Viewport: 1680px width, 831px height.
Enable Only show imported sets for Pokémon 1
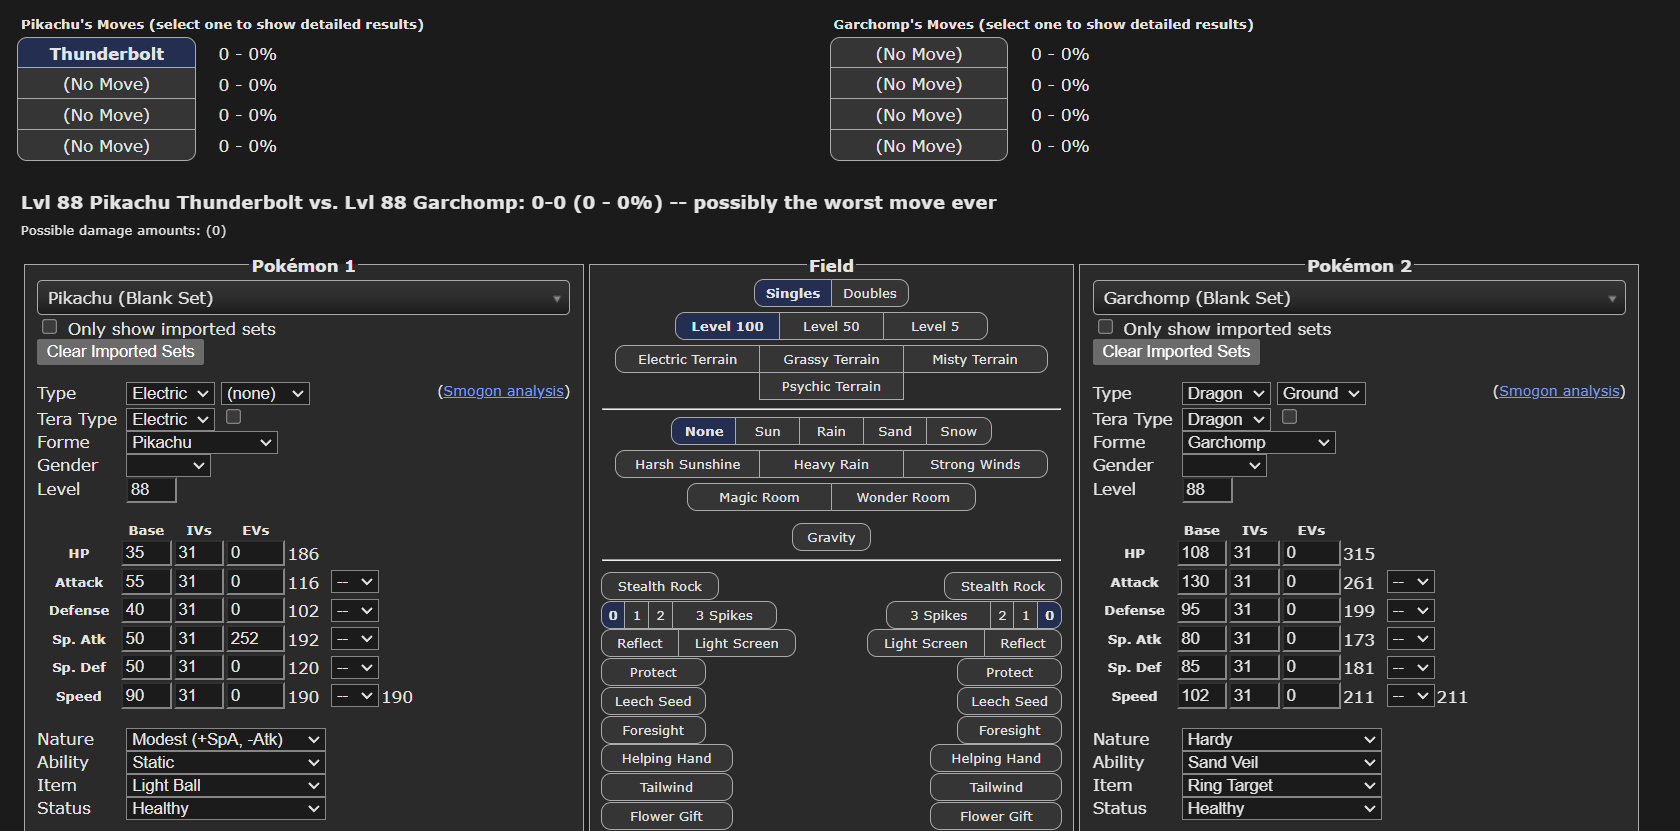click(49, 327)
